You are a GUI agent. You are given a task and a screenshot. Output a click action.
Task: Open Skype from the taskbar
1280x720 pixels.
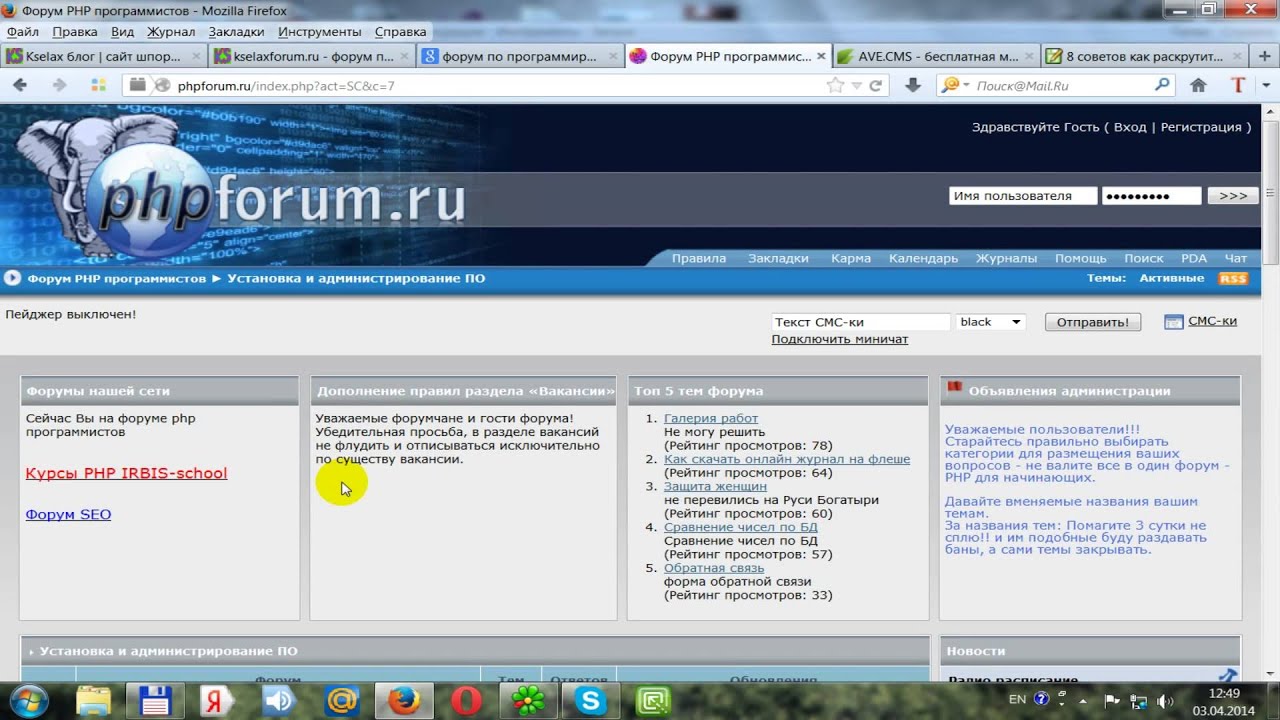click(x=590, y=701)
